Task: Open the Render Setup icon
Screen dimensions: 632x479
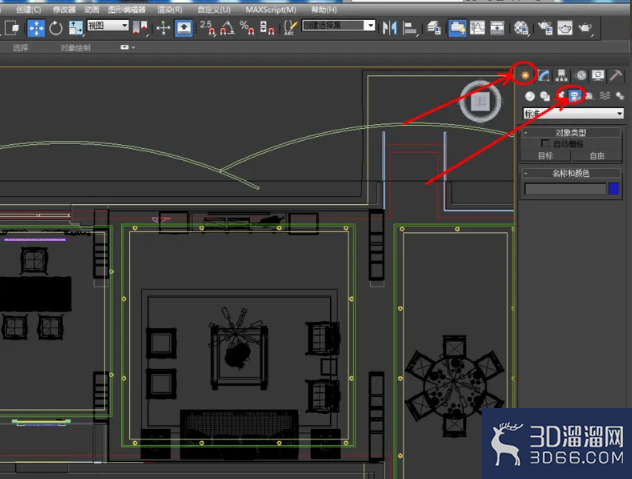Action: (545, 28)
